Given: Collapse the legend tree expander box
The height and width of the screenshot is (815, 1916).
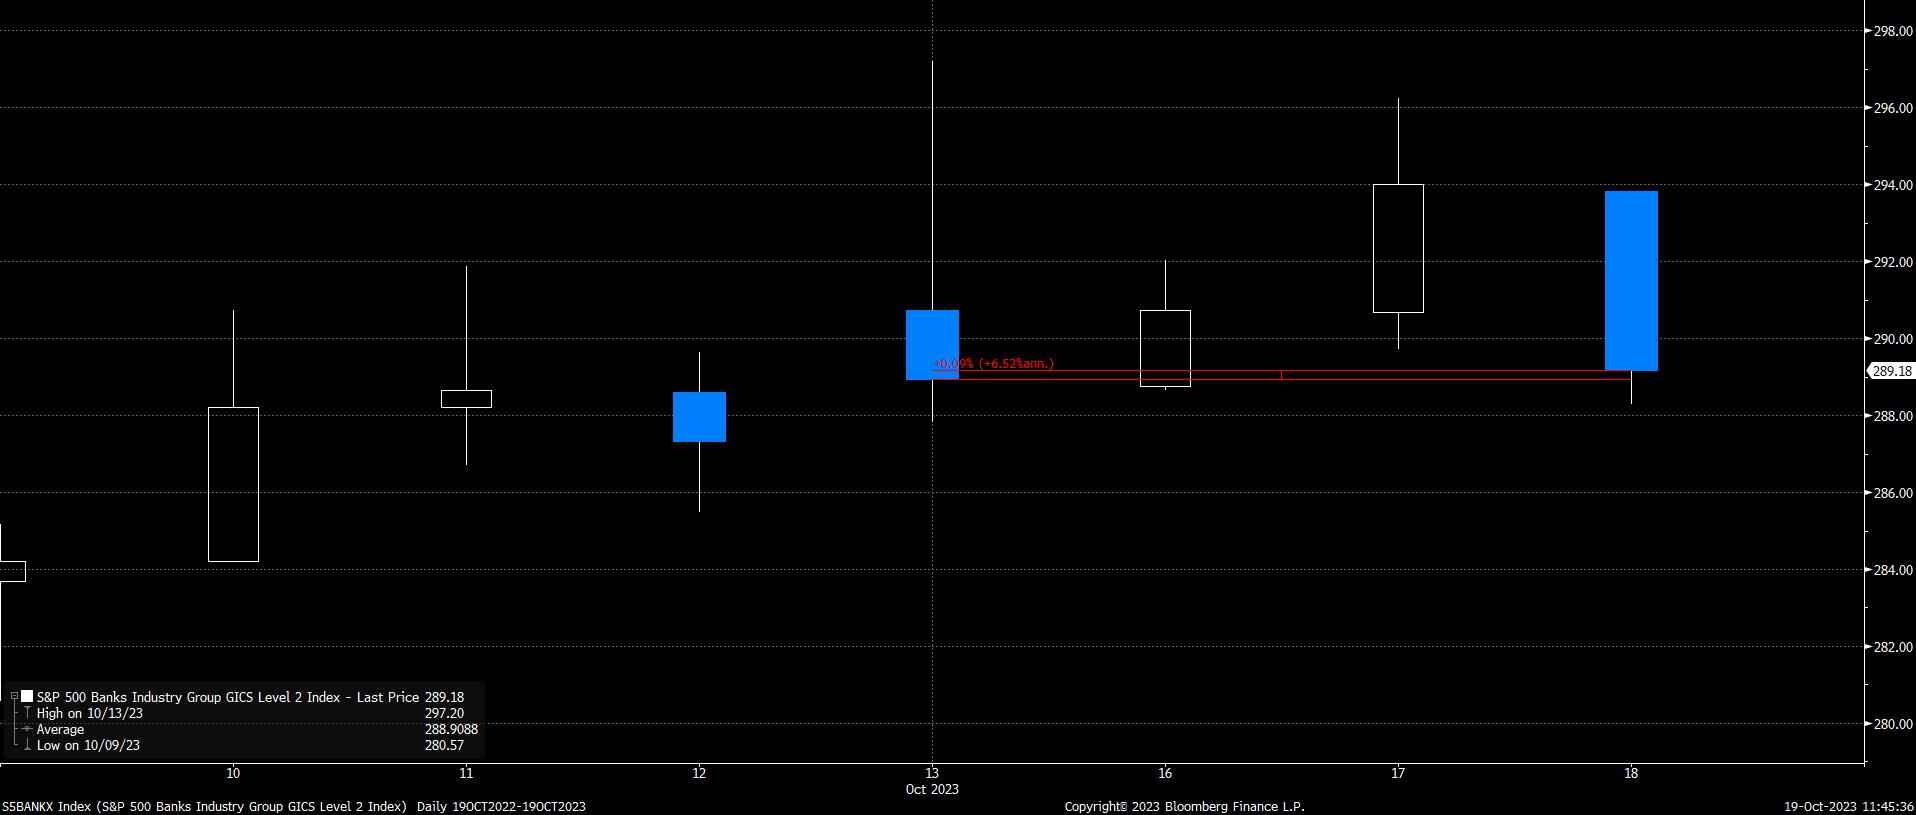Looking at the screenshot, I should (x=14, y=696).
